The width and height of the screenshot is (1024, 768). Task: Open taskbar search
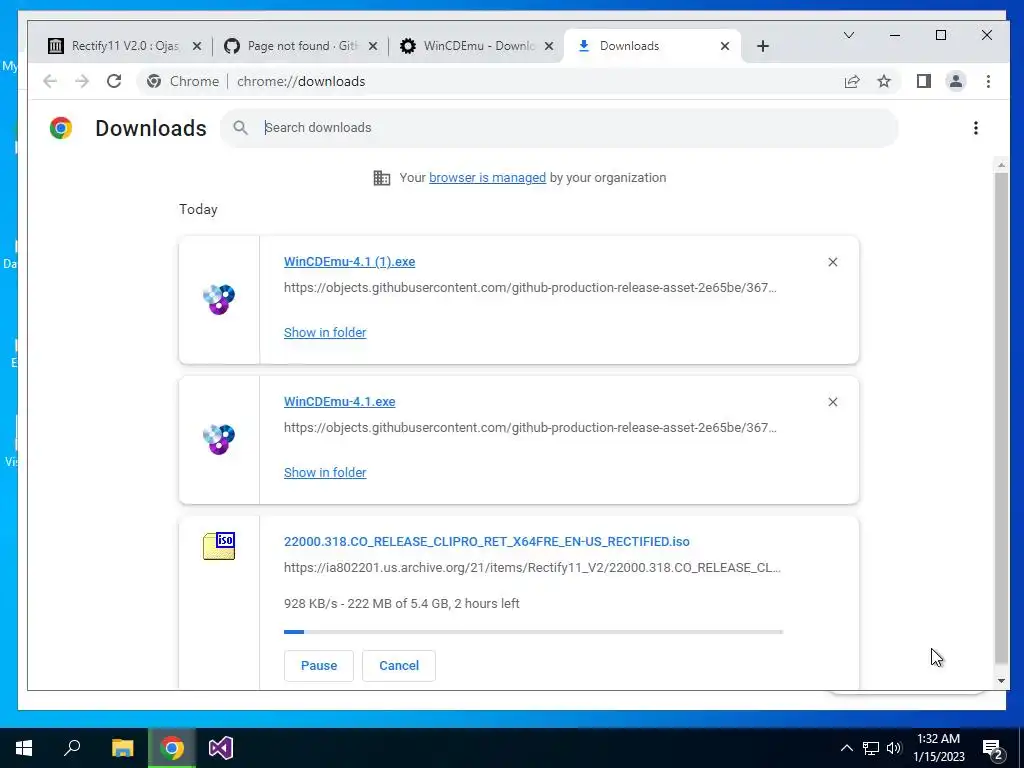pyautogui.click(x=72, y=748)
